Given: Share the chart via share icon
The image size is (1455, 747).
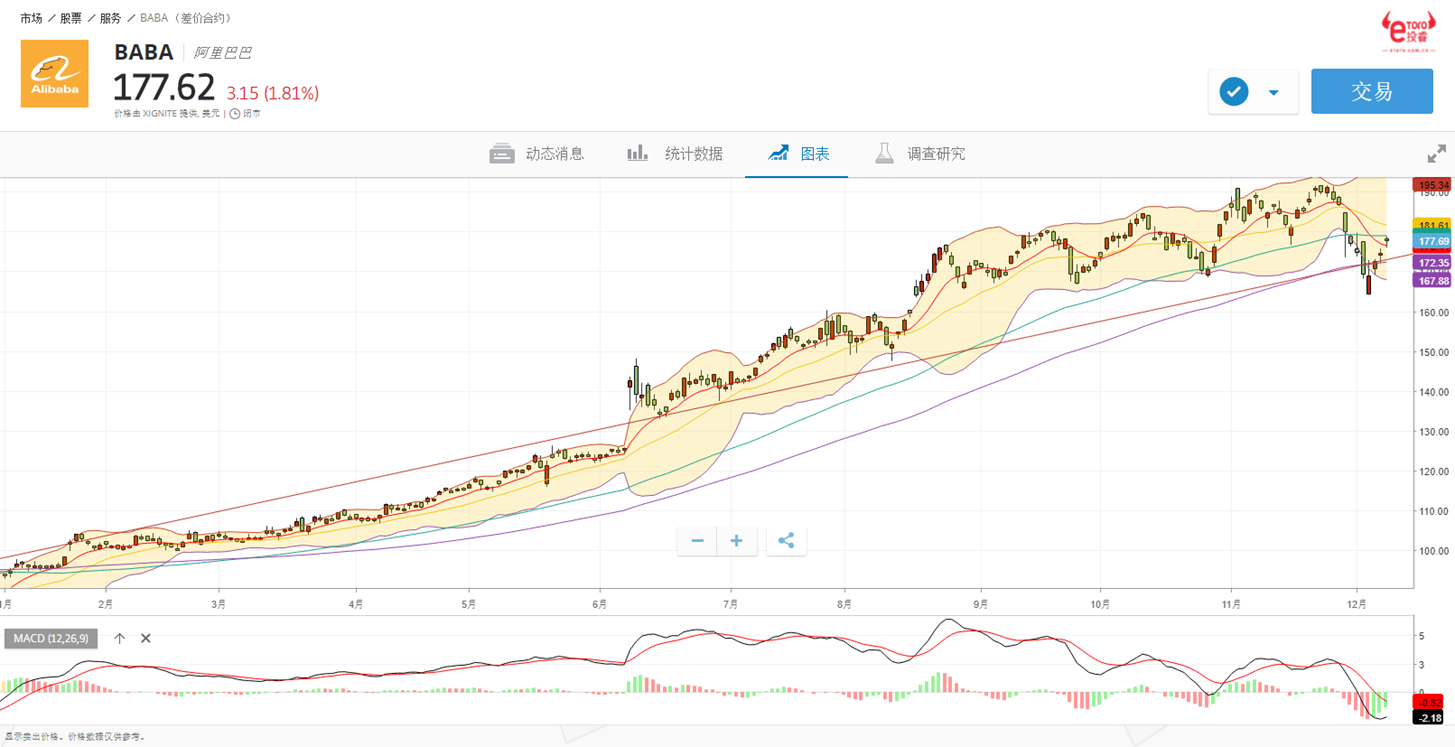Looking at the screenshot, I should [x=786, y=541].
